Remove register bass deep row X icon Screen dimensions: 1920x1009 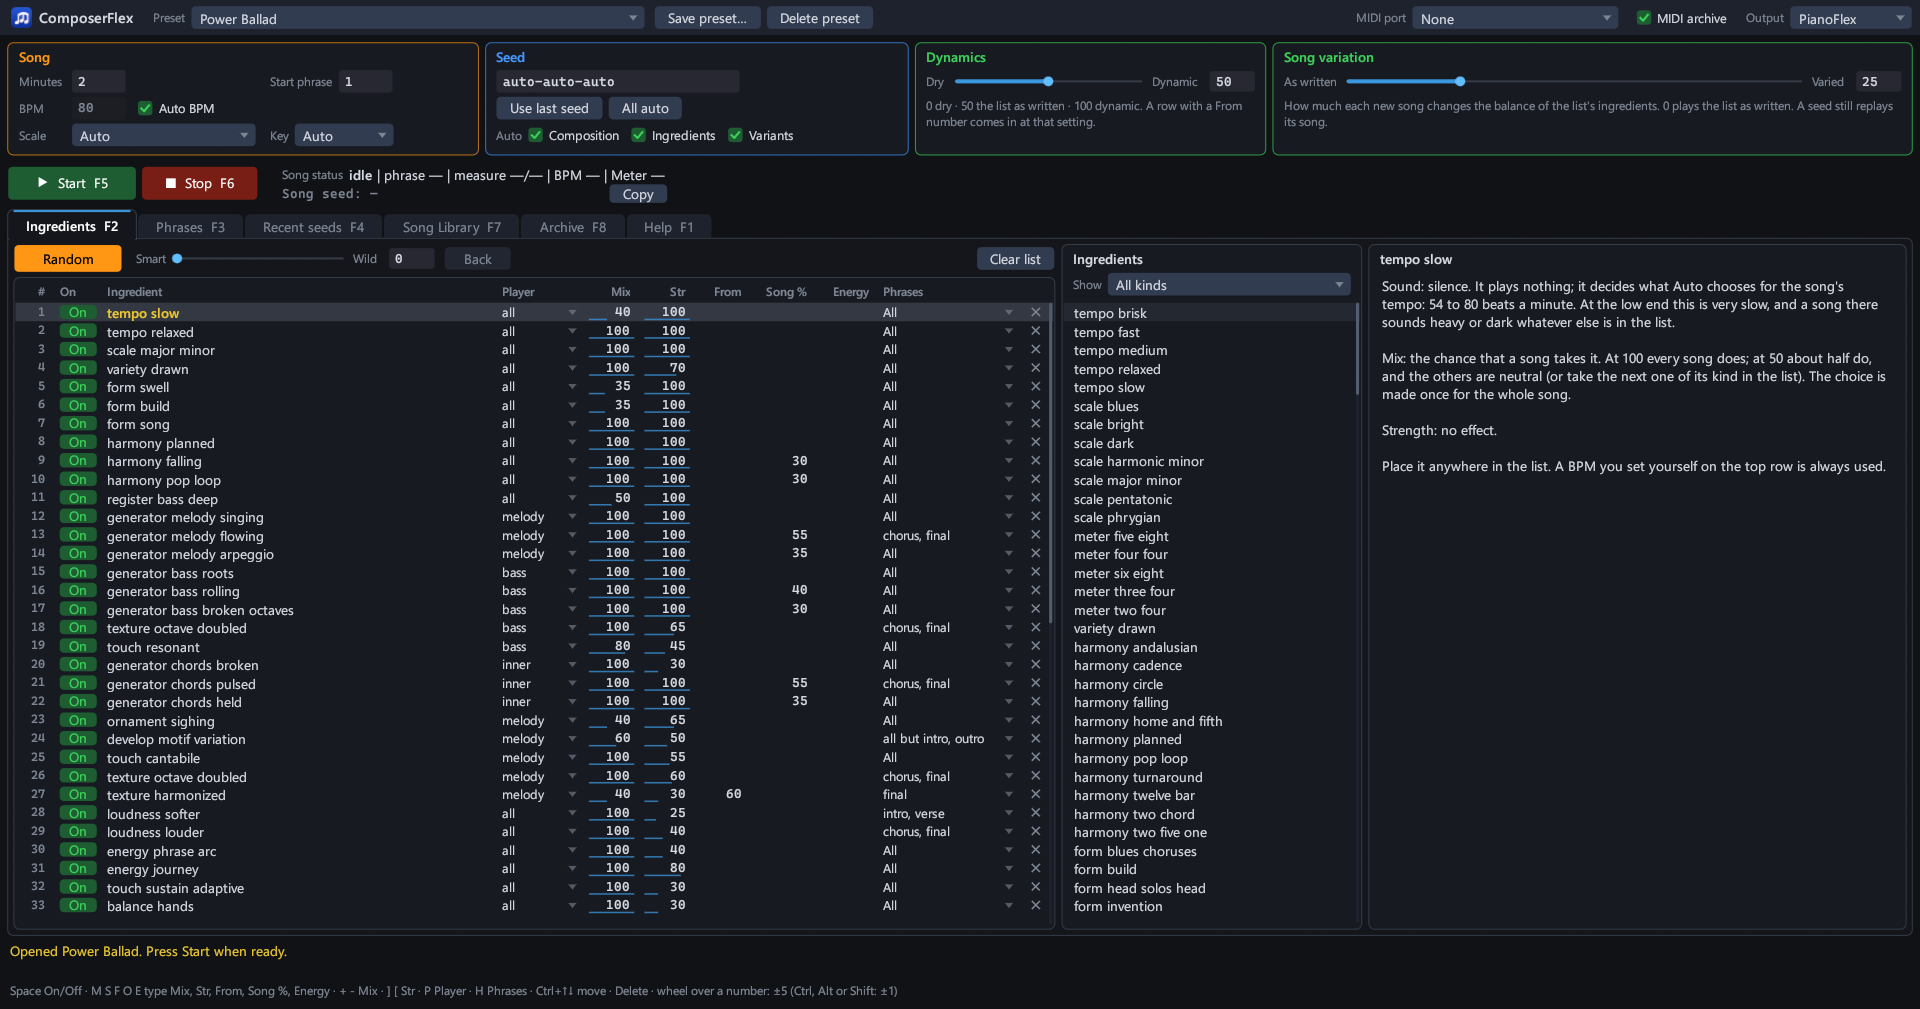pyautogui.click(x=1035, y=499)
